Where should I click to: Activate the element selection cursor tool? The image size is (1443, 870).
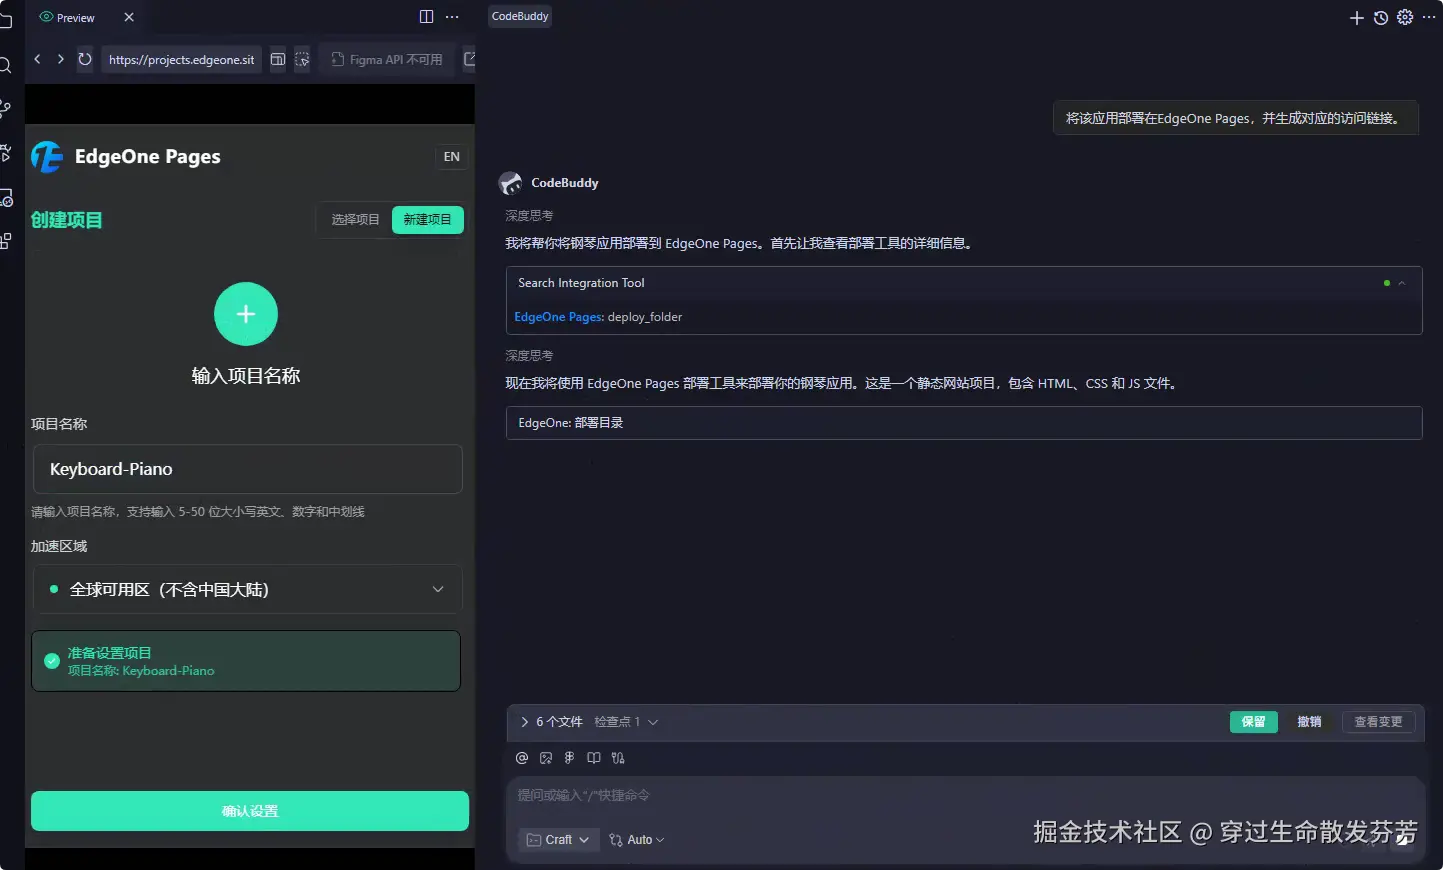coord(302,60)
